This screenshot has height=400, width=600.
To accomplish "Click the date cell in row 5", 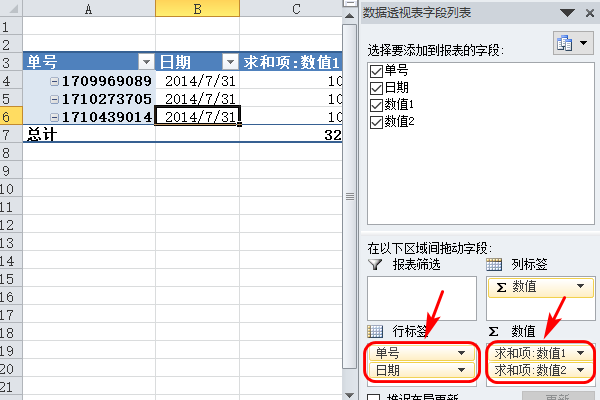I will [x=197, y=99].
